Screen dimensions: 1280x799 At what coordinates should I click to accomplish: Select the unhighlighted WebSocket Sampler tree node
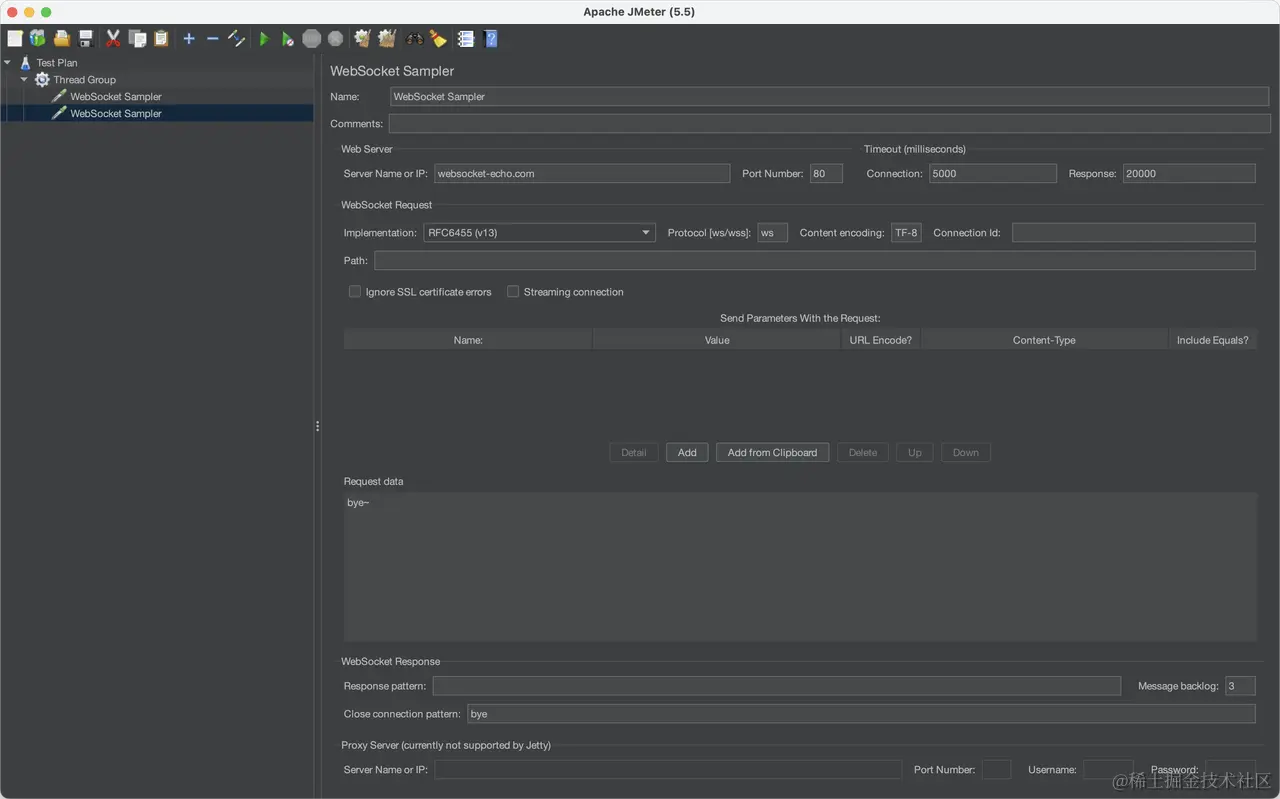(x=116, y=97)
